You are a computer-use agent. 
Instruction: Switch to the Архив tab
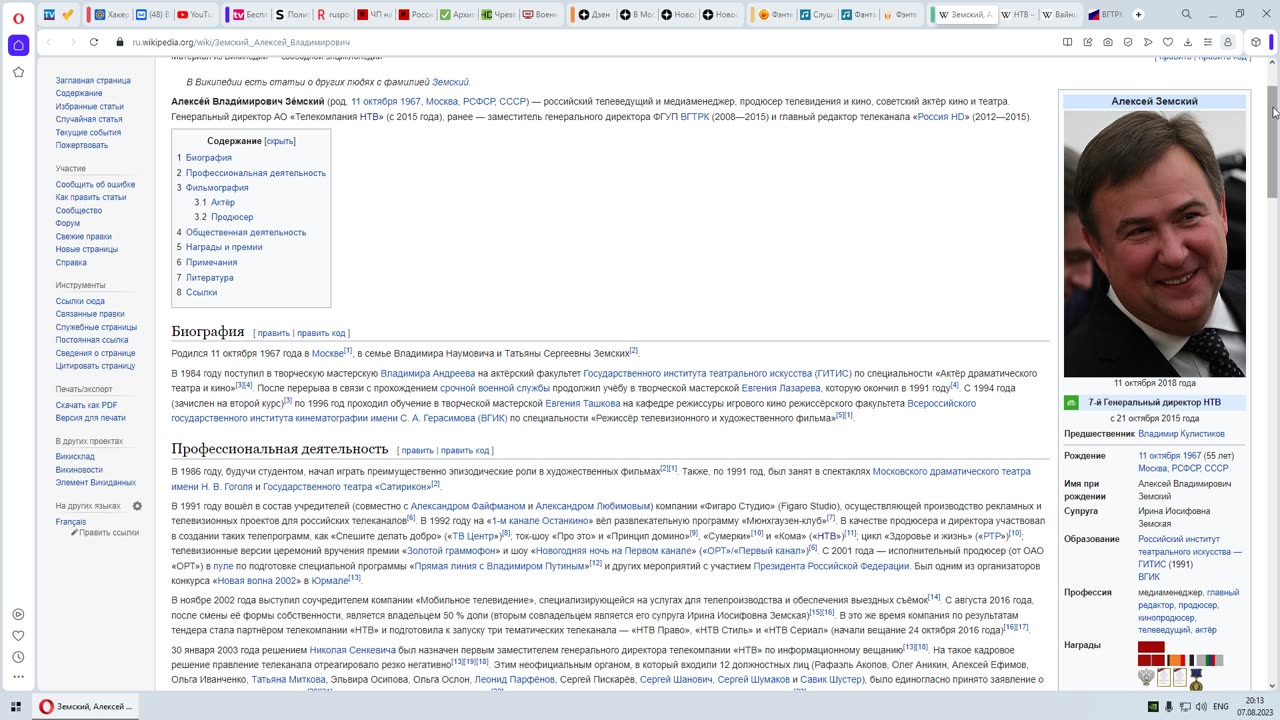pos(457,15)
